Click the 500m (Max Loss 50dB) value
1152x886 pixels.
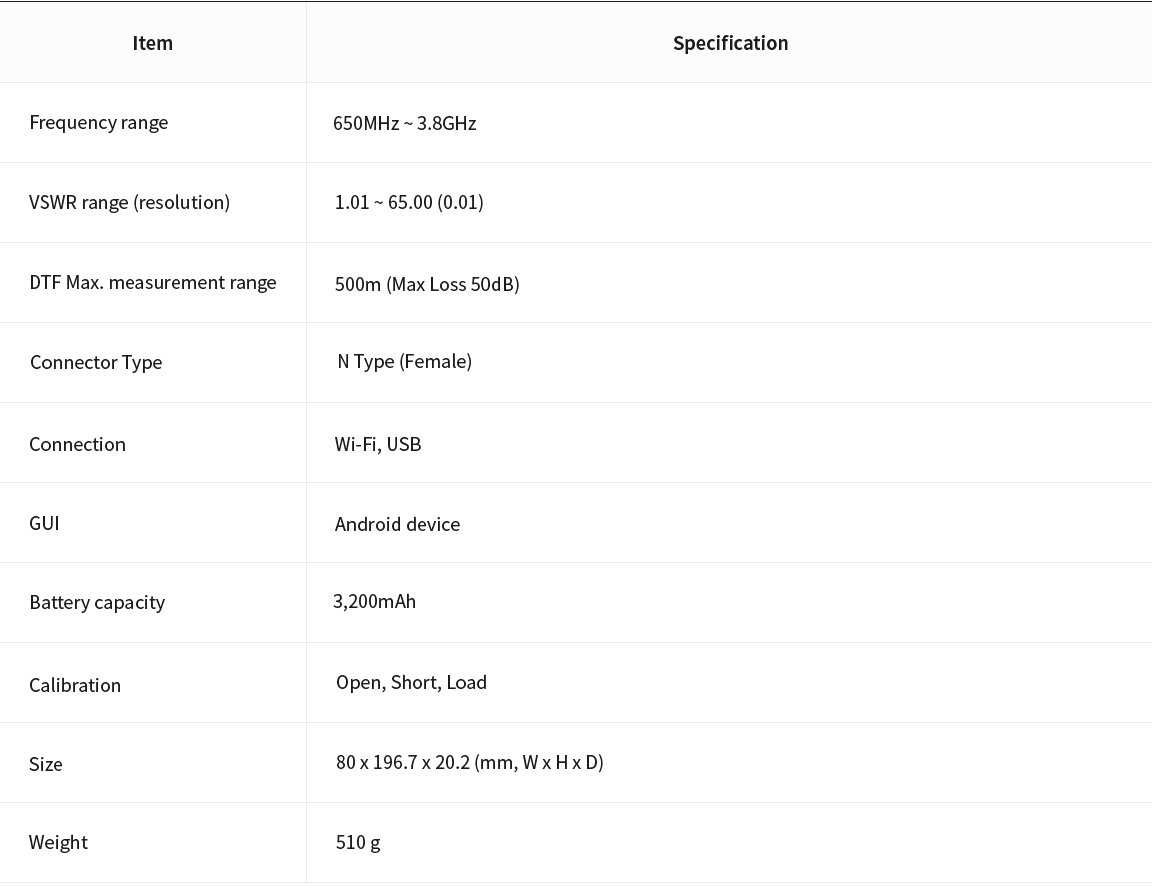(x=427, y=284)
